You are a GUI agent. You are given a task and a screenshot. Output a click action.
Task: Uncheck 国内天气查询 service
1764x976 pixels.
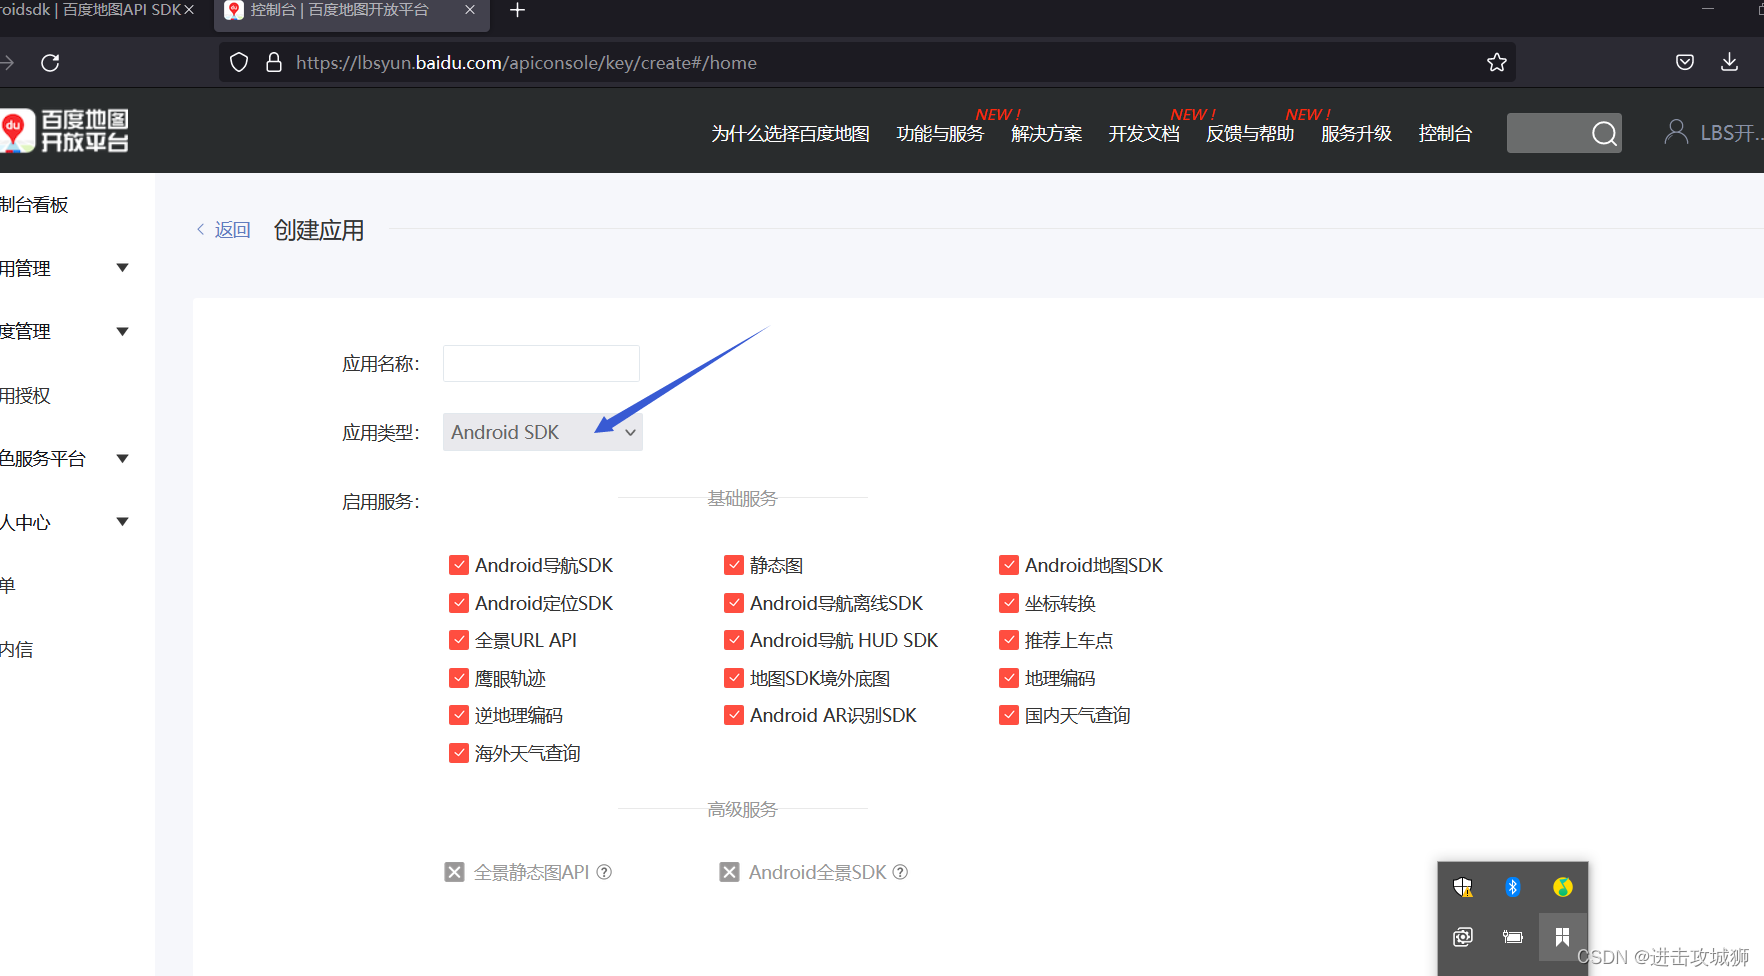(x=1009, y=715)
